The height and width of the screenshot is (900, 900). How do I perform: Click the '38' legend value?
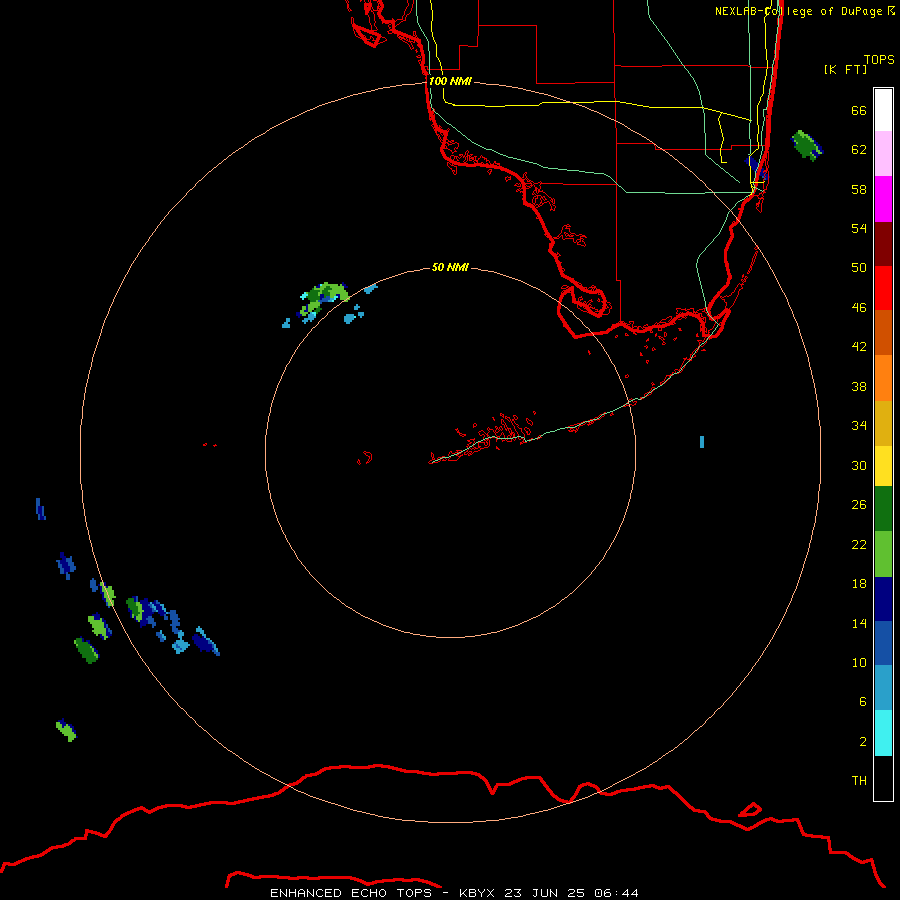tap(859, 387)
